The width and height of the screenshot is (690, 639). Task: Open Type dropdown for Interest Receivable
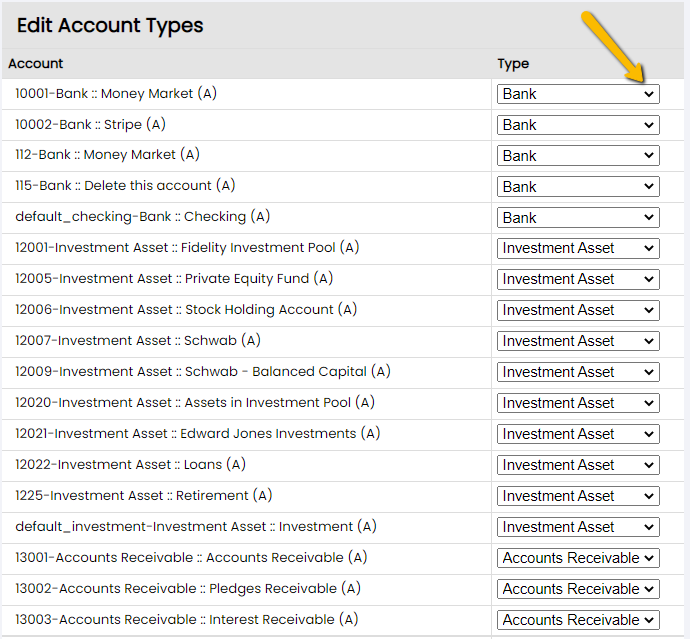pyautogui.click(x=578, y=620)
